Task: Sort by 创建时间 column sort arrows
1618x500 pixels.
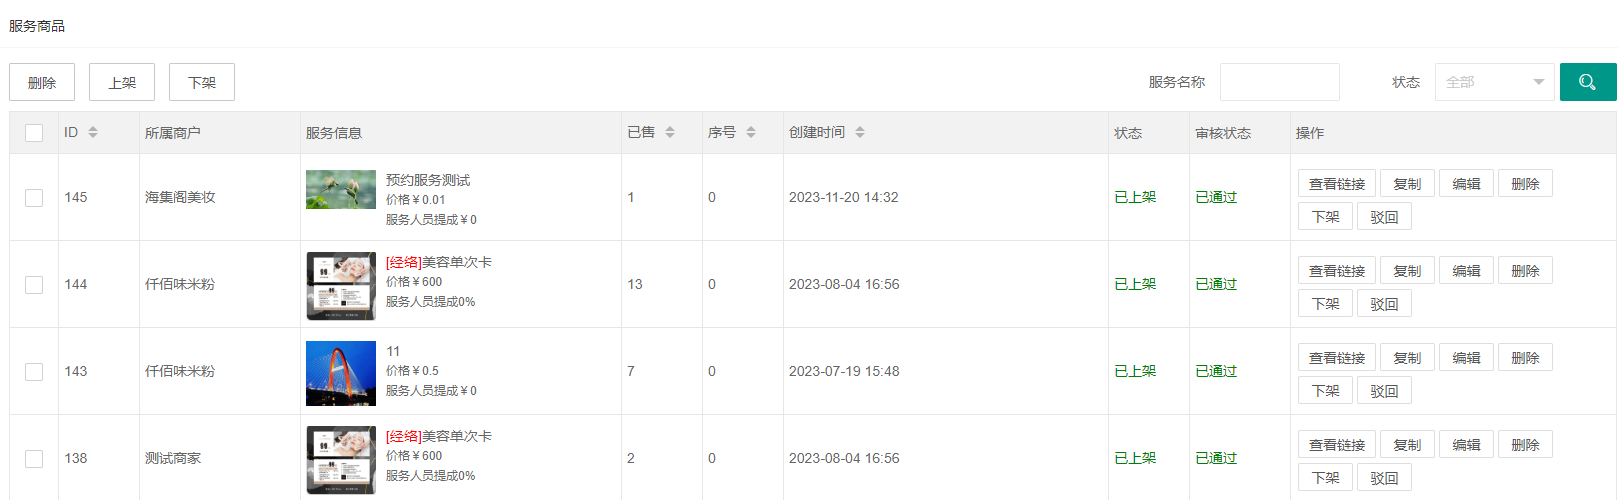Action: (x=860, y=132)
